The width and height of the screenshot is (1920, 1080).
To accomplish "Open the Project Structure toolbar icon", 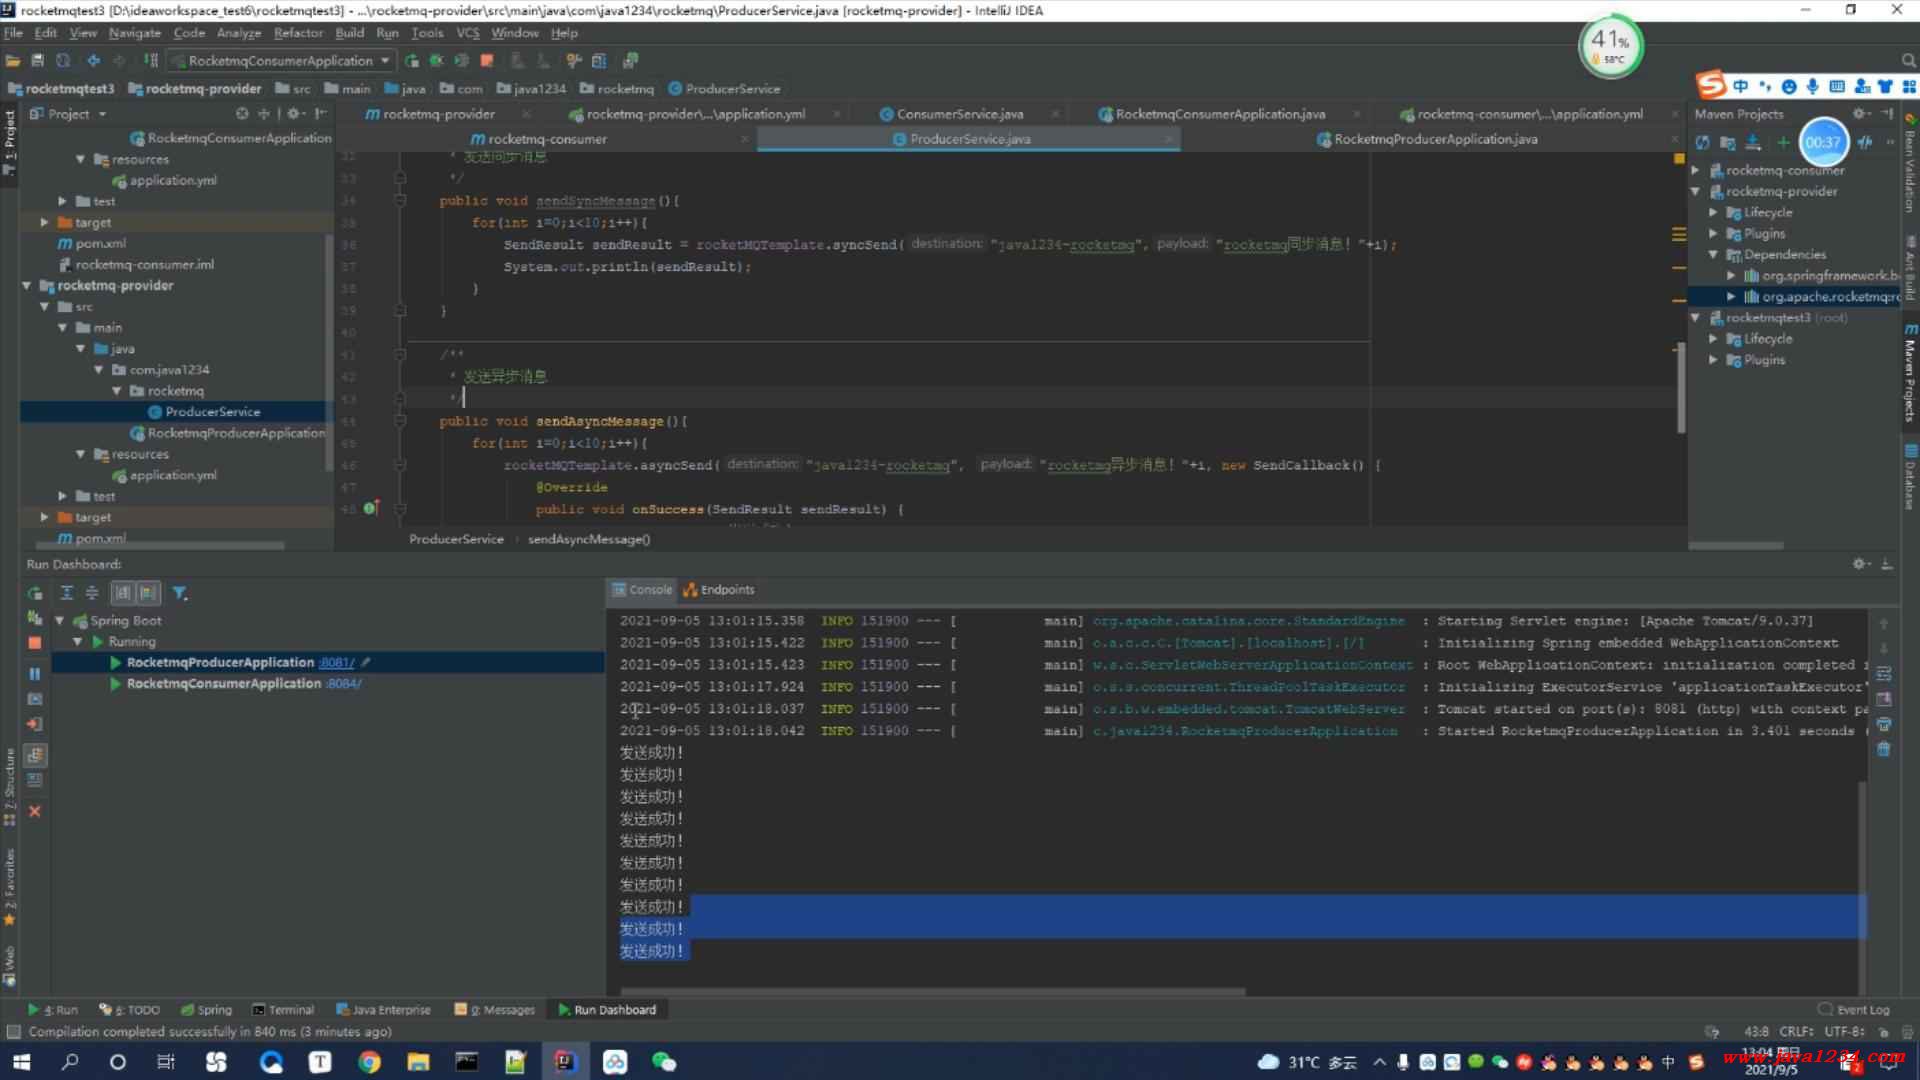I will (599, 61).
